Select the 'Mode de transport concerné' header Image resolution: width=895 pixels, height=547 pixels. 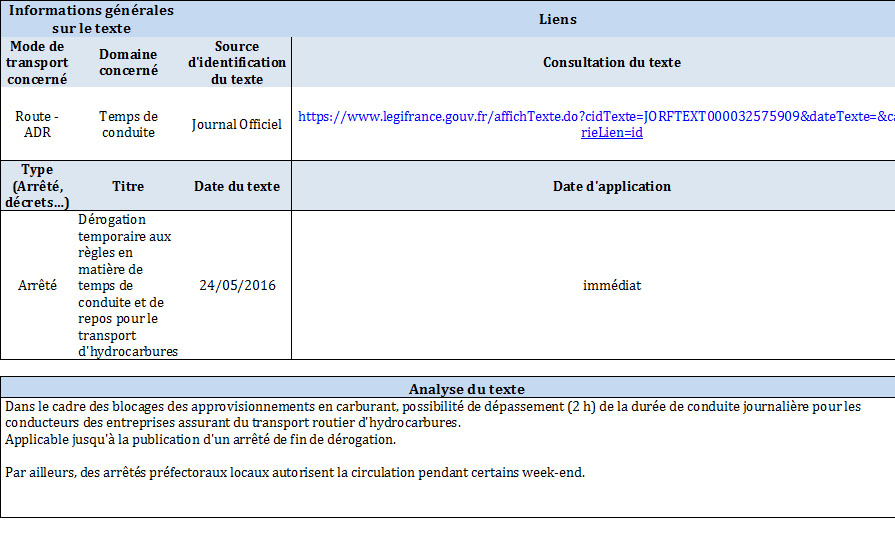(x=36, y=62)
